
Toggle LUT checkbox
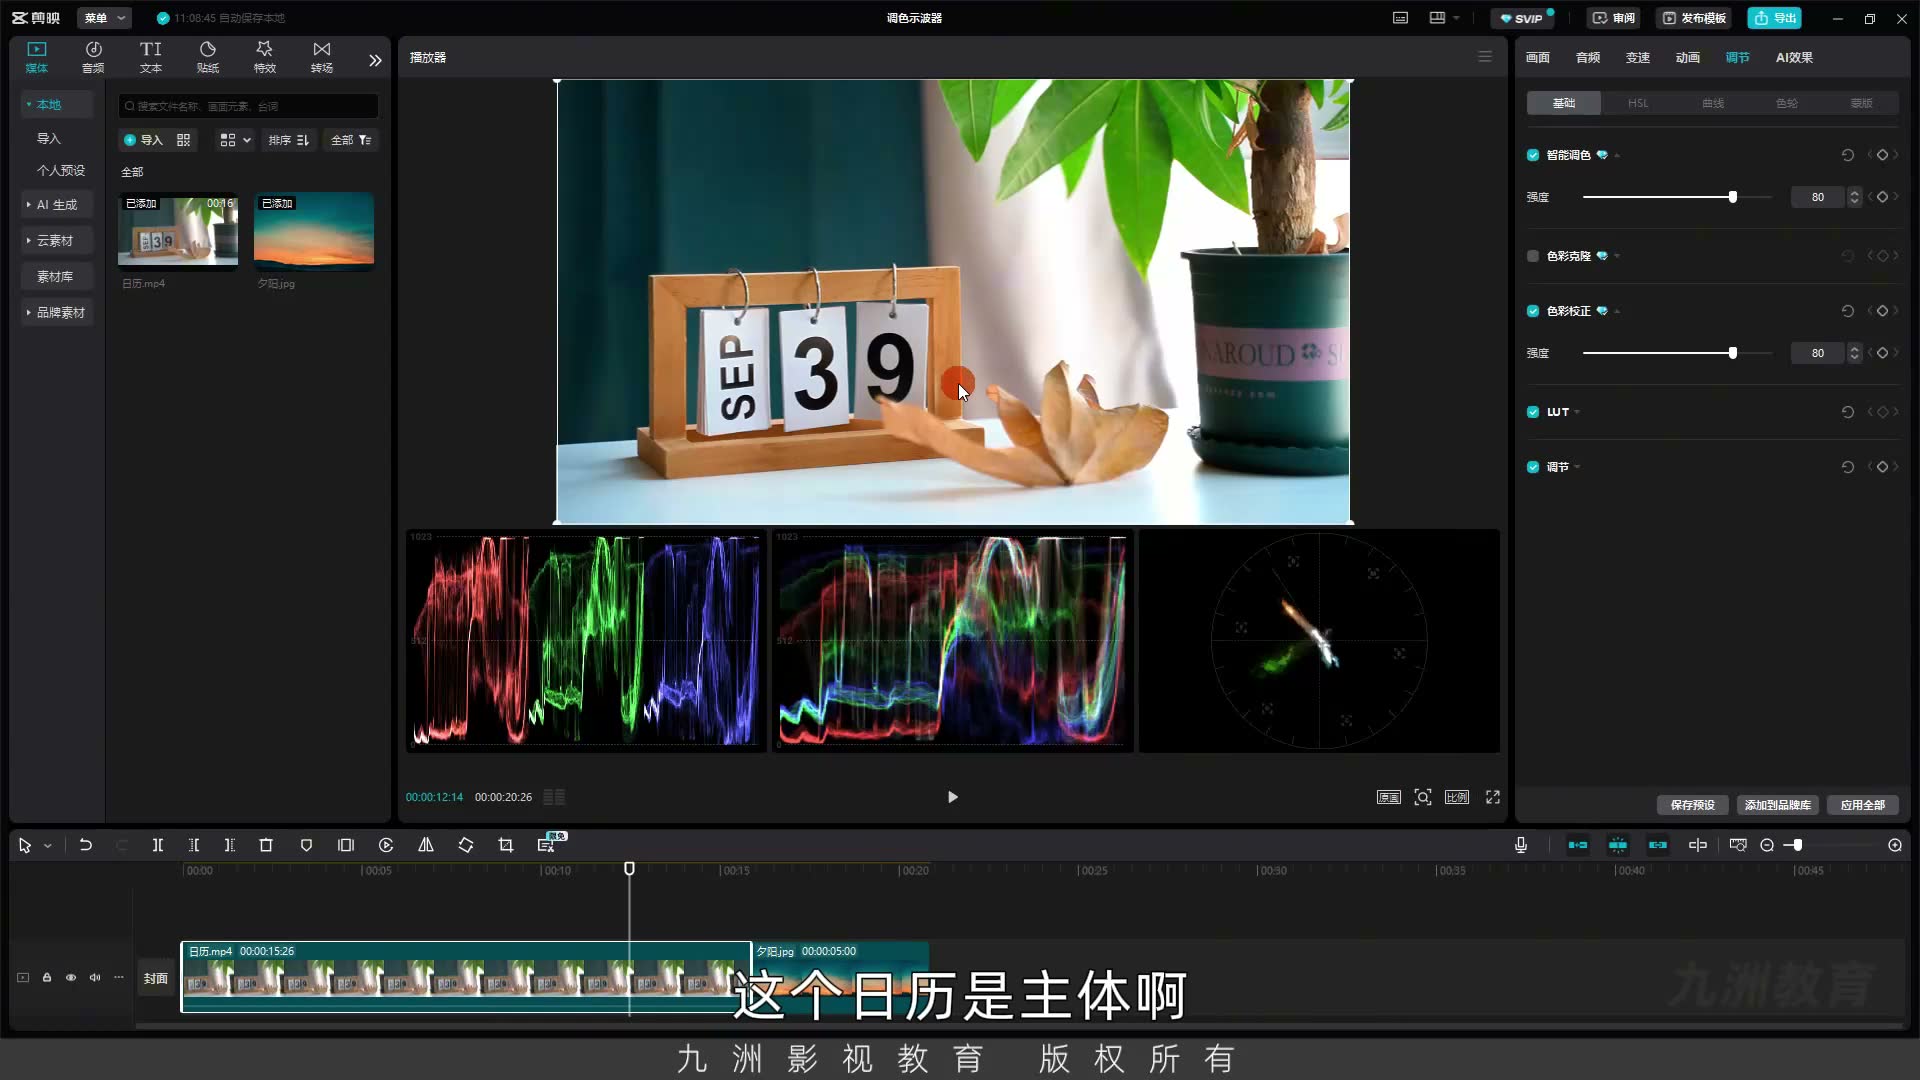pos(1533,412)
